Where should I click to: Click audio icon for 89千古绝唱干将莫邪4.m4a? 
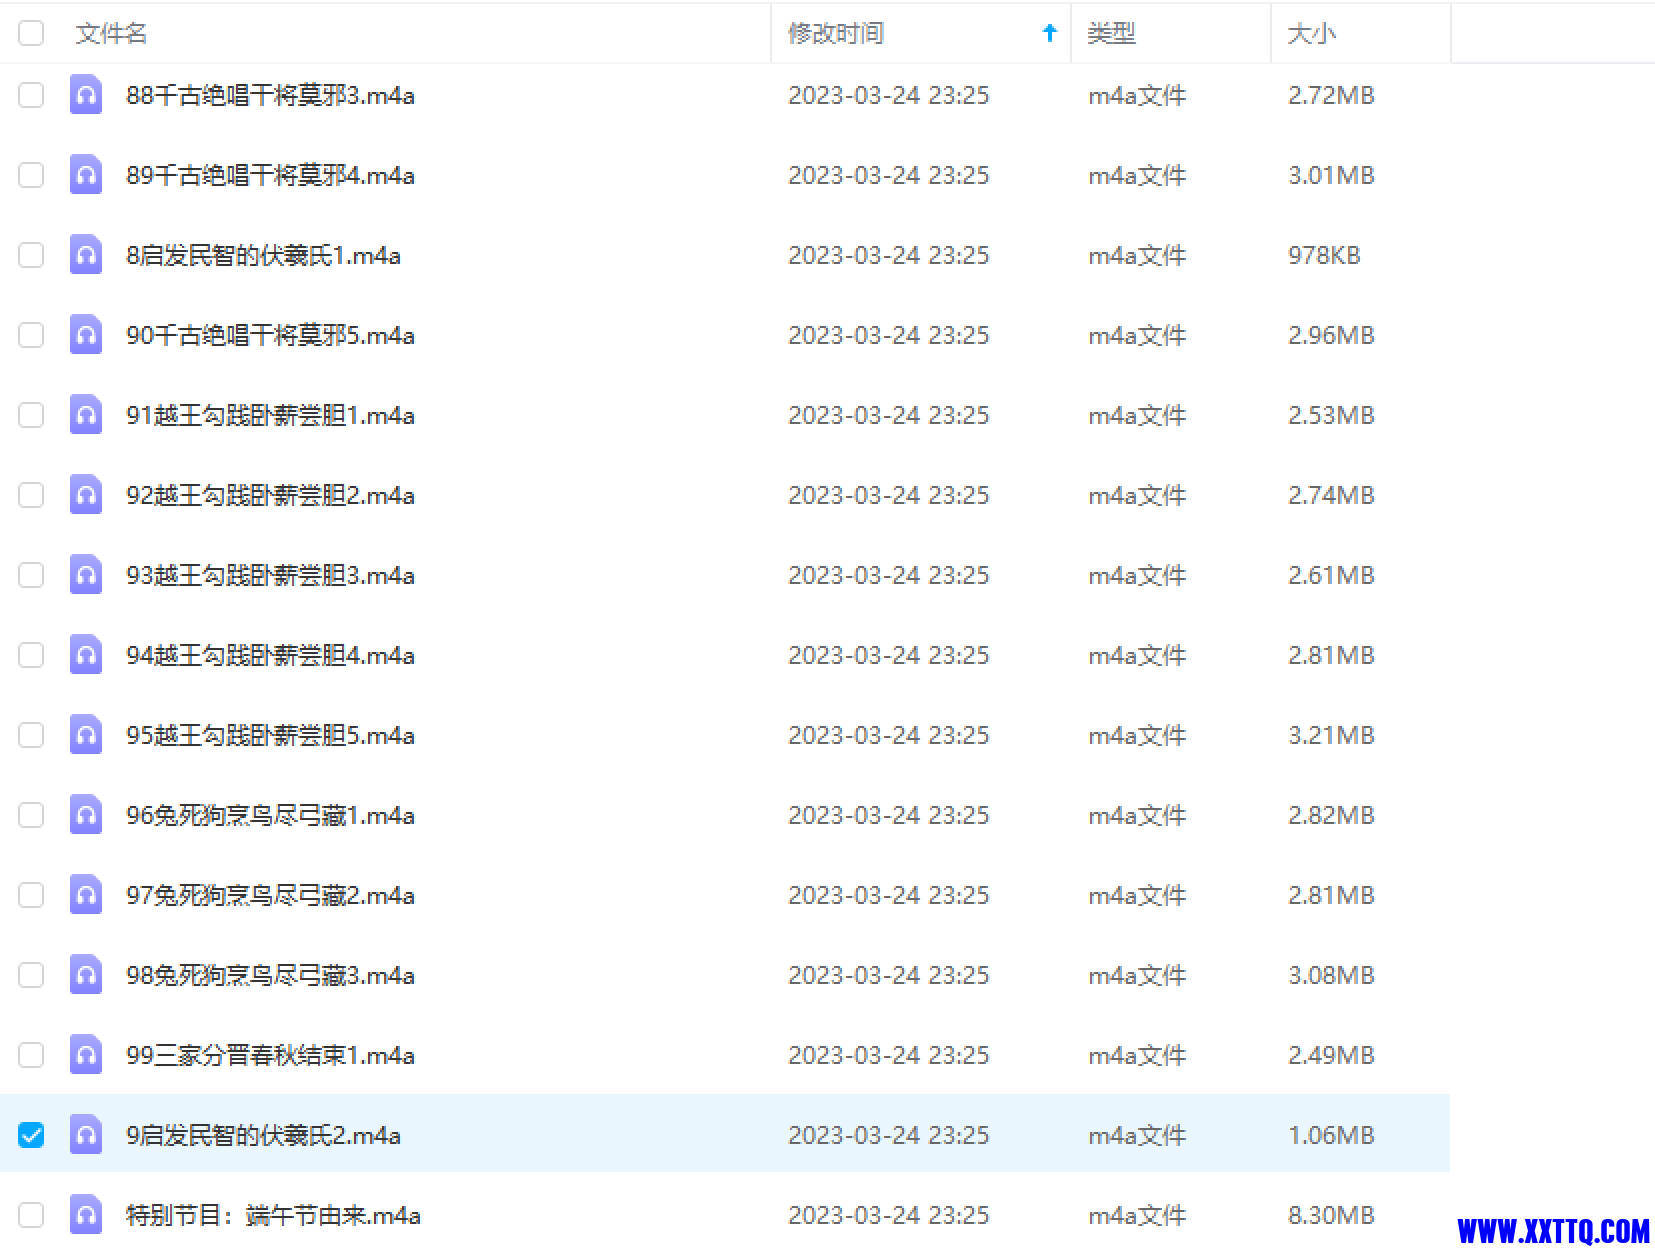coord(86,175)
